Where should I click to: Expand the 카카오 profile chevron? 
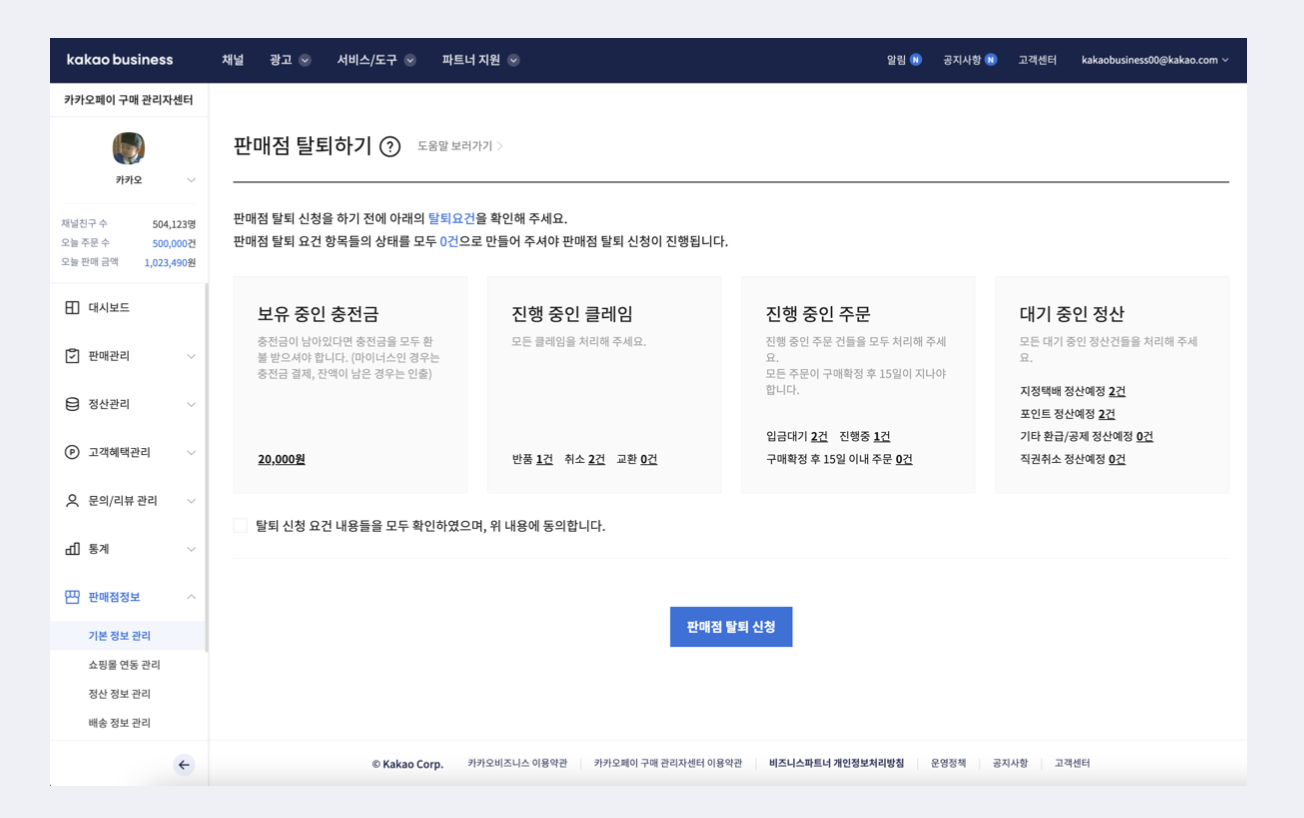pos(191,180)
